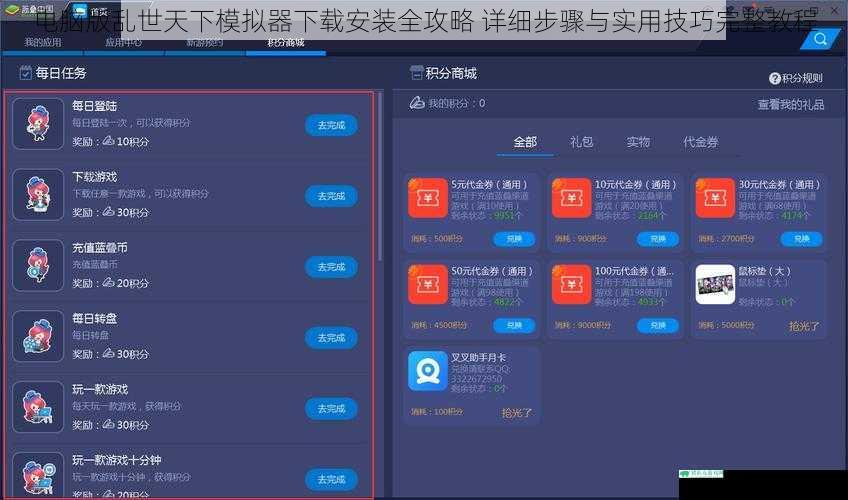This screenshot has height=500, width=848.
Task: Switch to the 我的应用 tab
Action: [43, 42]
